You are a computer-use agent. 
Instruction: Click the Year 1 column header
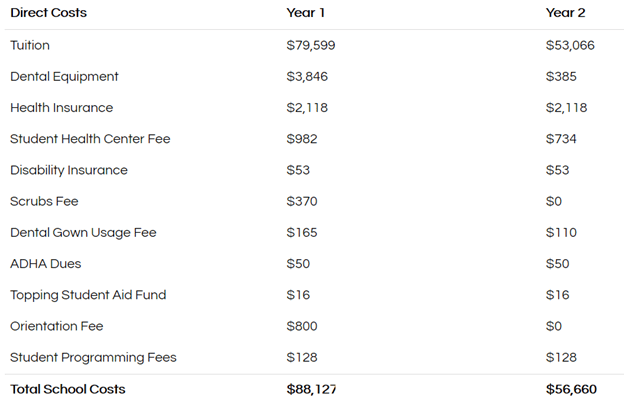[x=305, y=13]
